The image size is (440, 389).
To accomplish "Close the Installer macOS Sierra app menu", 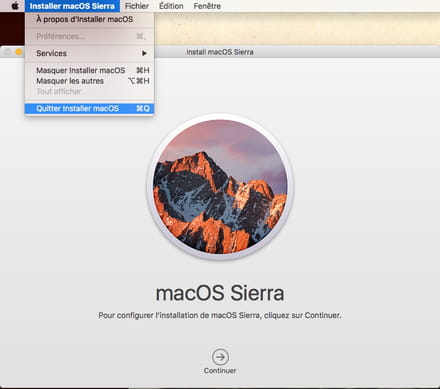I will pyautogui.click(x=72, y=6).
